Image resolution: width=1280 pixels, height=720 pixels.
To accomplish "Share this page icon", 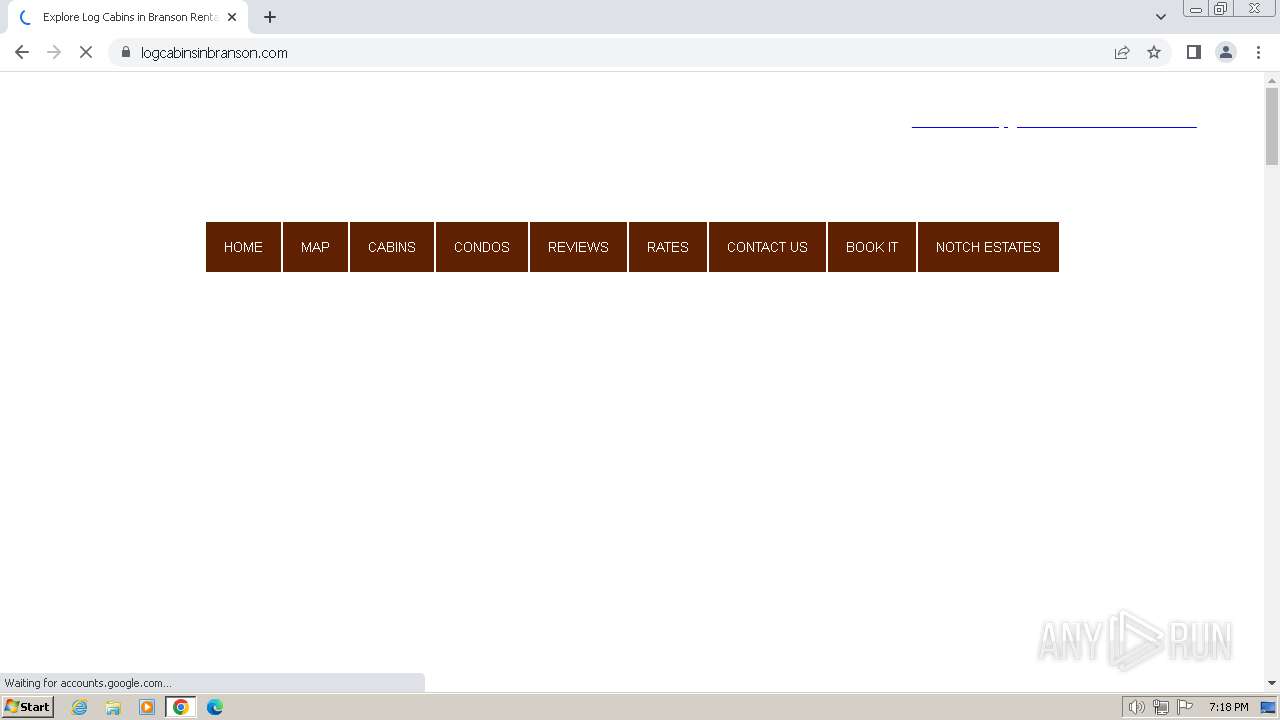I will 1122,52.
